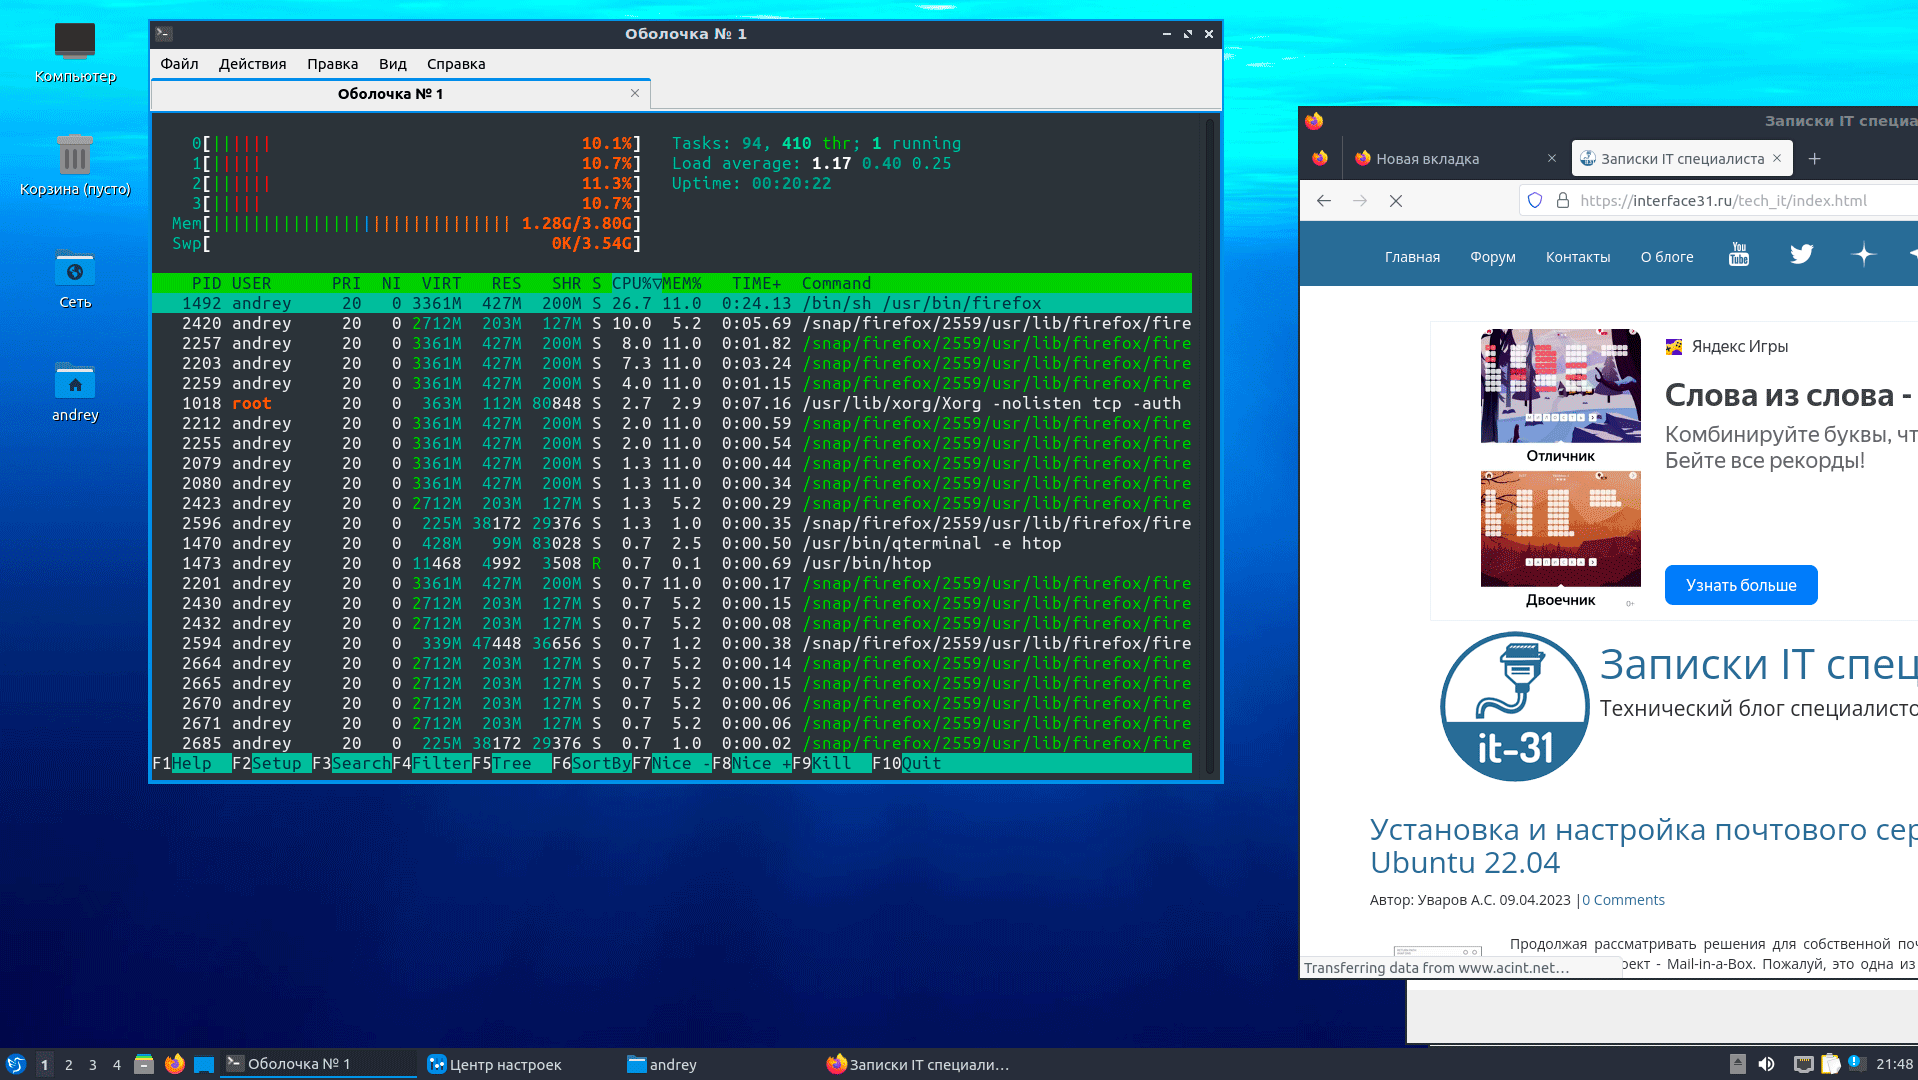Screen dimensions: 1918x1080
Task: Open the Вид menu
Action: [x=392, y=64]
